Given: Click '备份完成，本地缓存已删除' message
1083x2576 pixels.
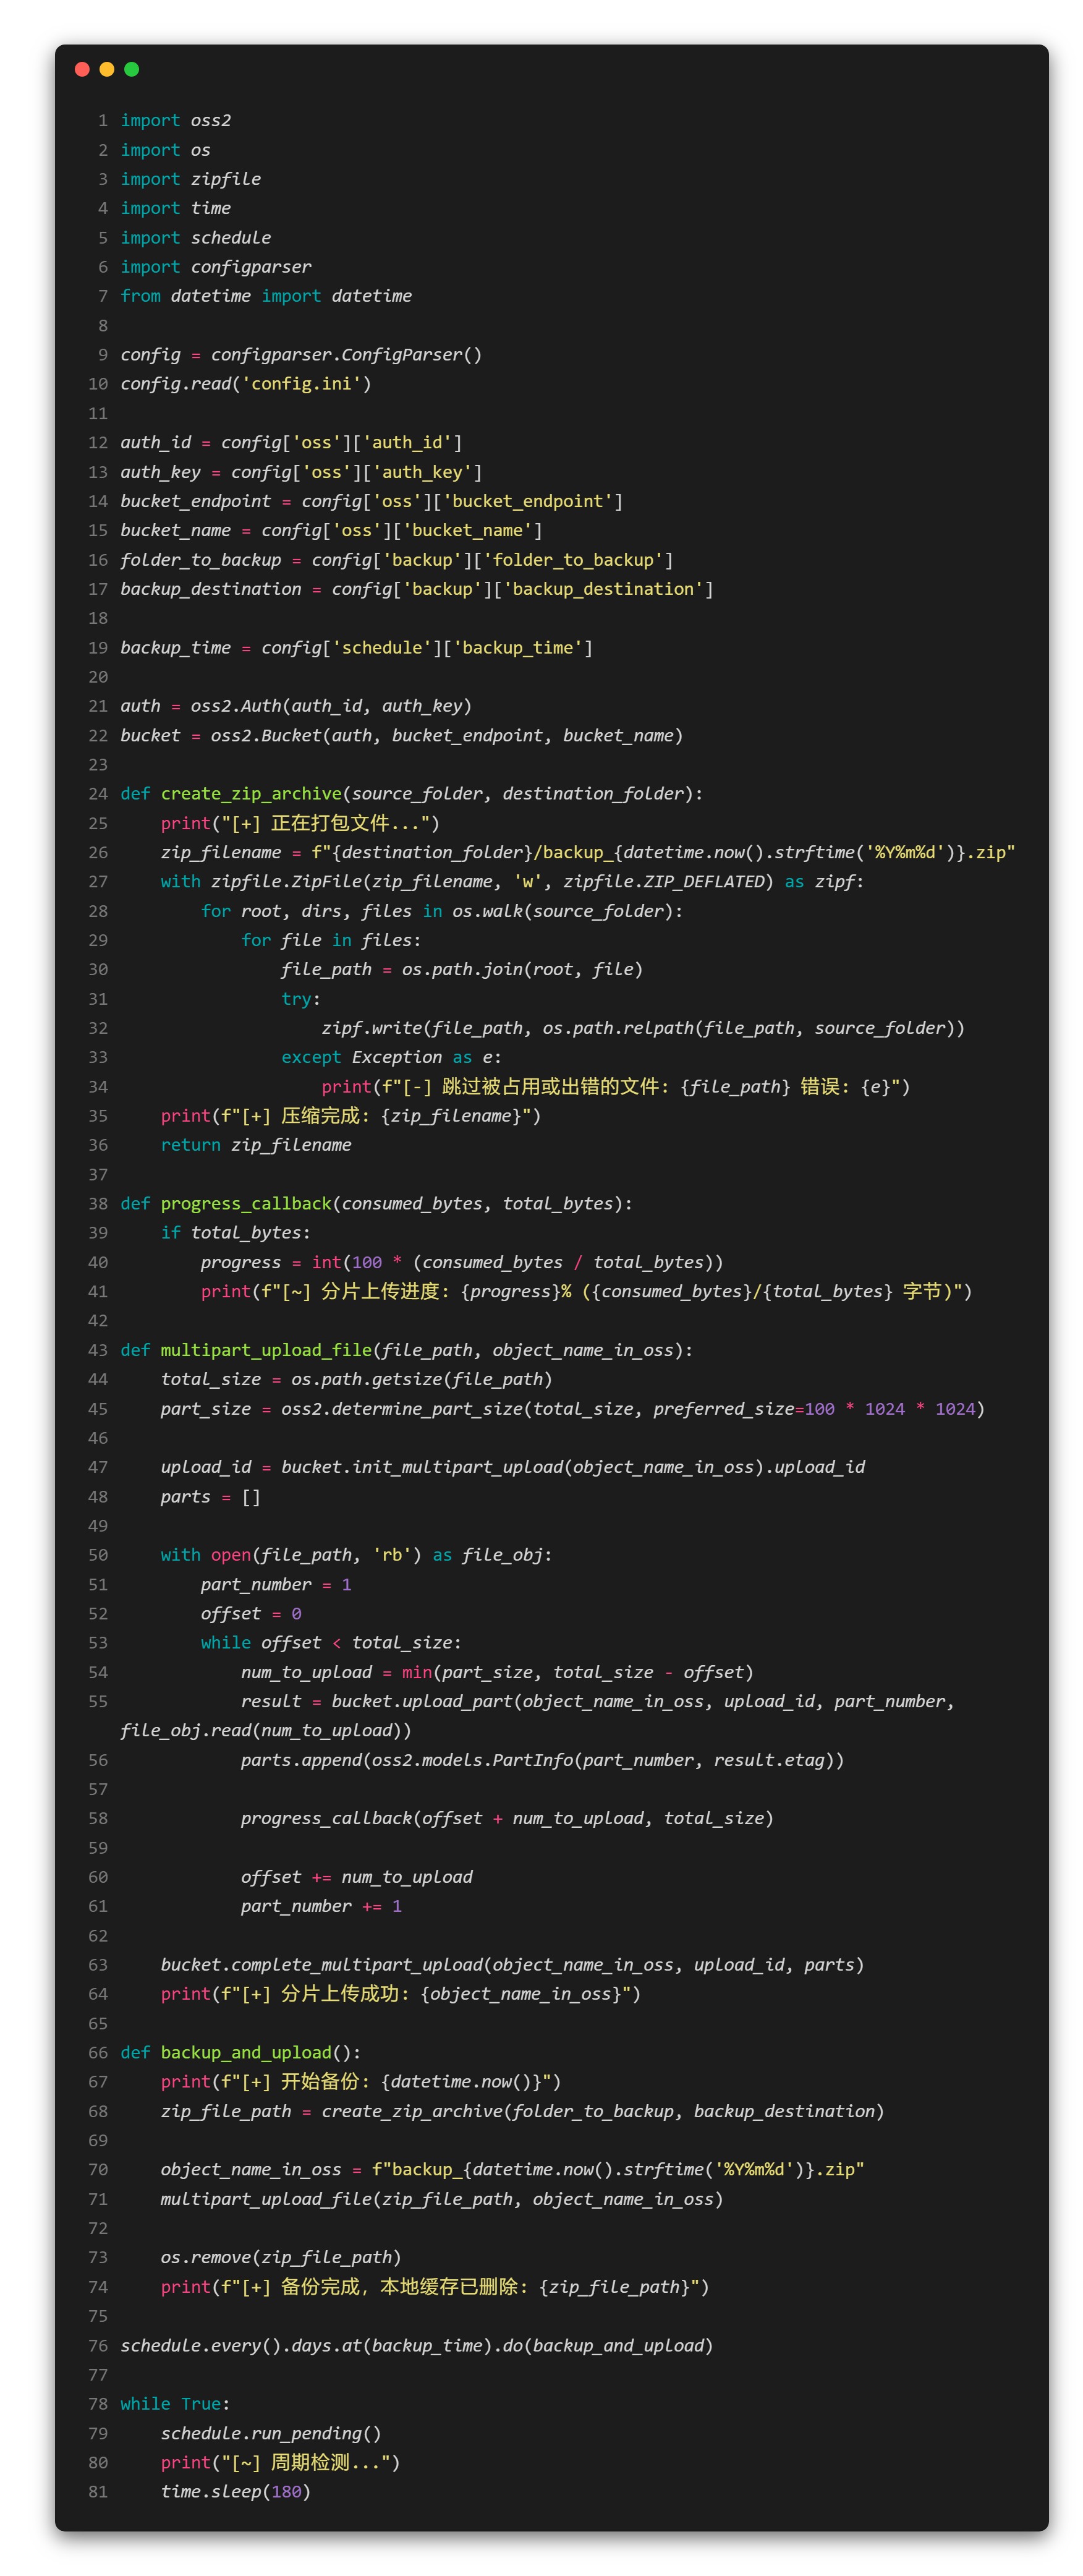Looking at the screenshot, I should (401, 2286).
